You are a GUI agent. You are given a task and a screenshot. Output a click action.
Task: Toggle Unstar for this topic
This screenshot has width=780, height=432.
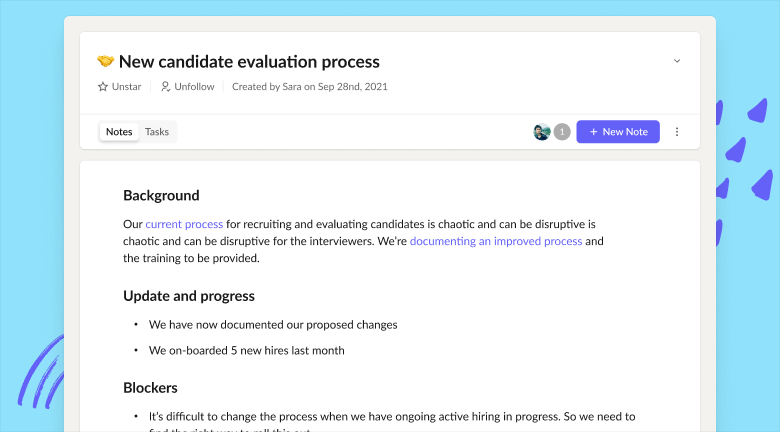pyautogui.click(x=119, y=87)
